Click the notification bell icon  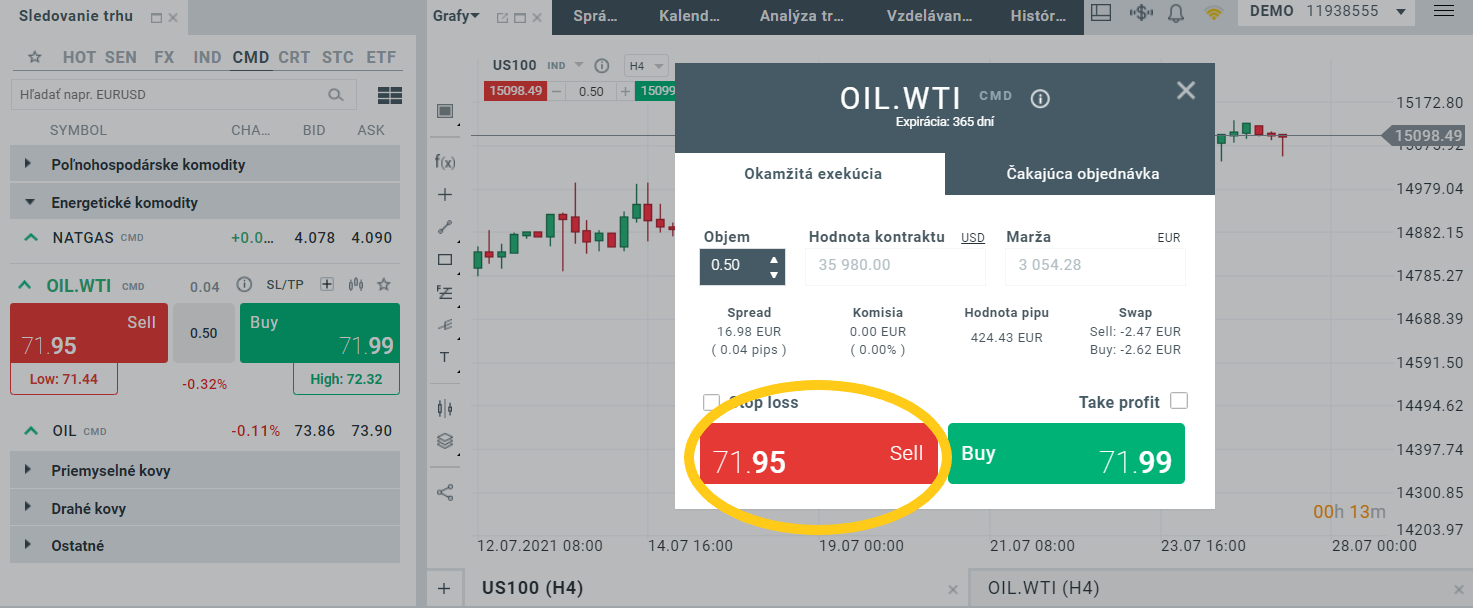(1176, 13)
